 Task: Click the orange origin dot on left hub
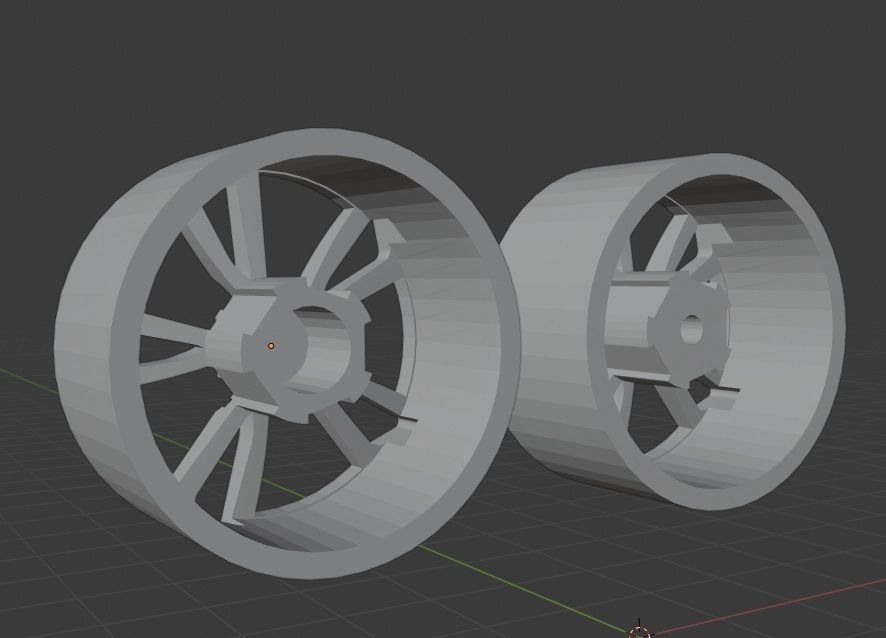point(271,345)
